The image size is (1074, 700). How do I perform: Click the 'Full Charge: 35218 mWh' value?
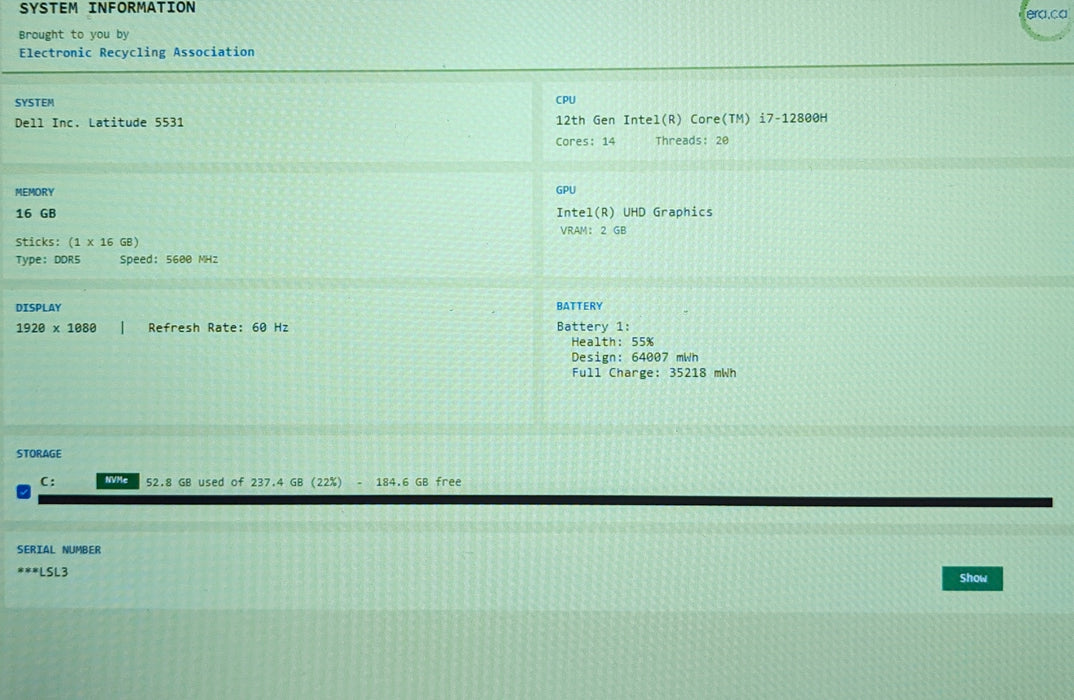[x=654, y=373]
